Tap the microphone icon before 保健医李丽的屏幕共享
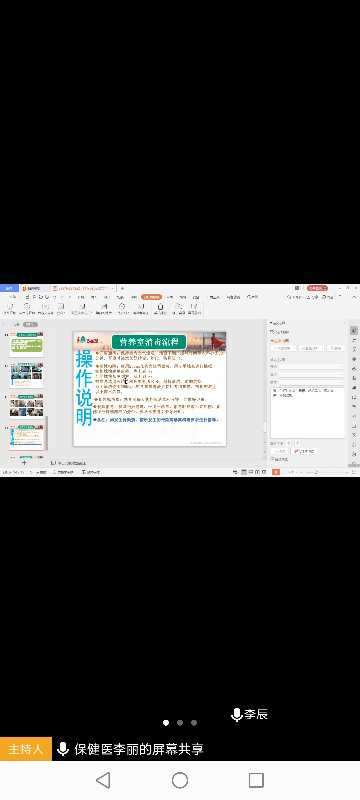Image resolution: width=360 pixels, height=800 pixels. tap(63, 749)
